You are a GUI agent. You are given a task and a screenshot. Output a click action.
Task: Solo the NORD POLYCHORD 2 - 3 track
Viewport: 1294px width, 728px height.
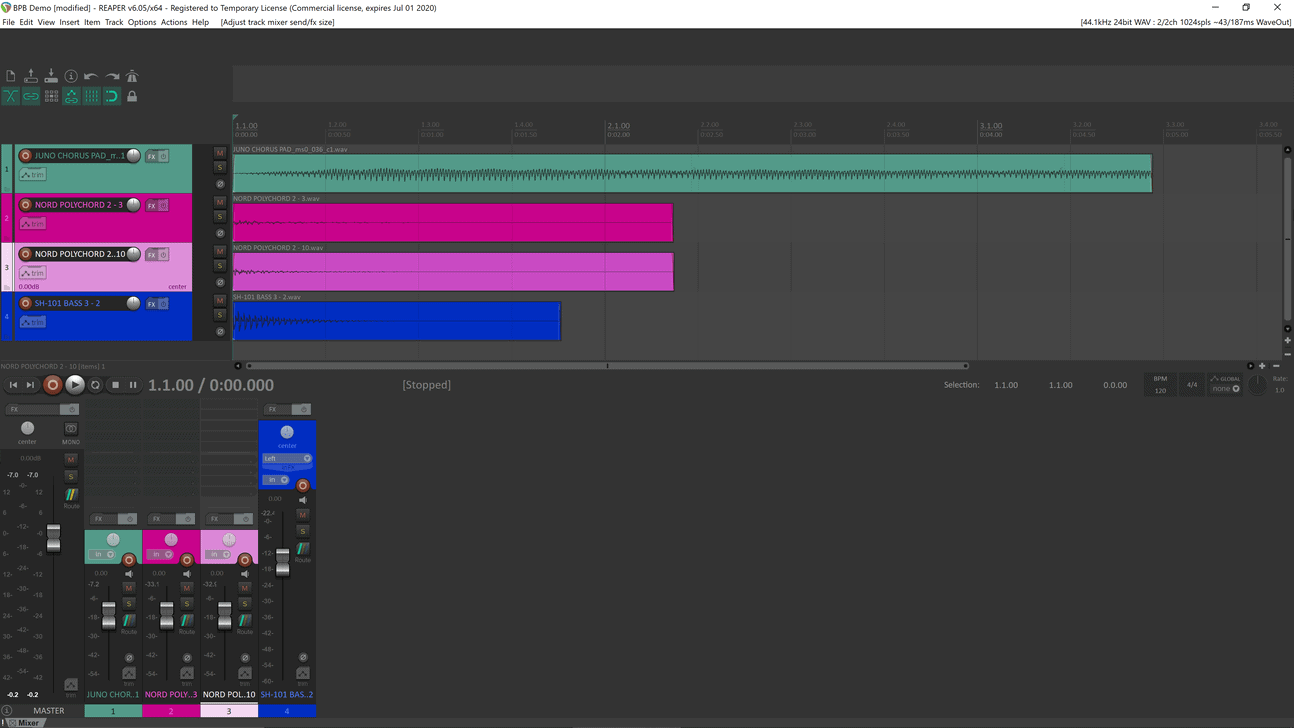220,216
